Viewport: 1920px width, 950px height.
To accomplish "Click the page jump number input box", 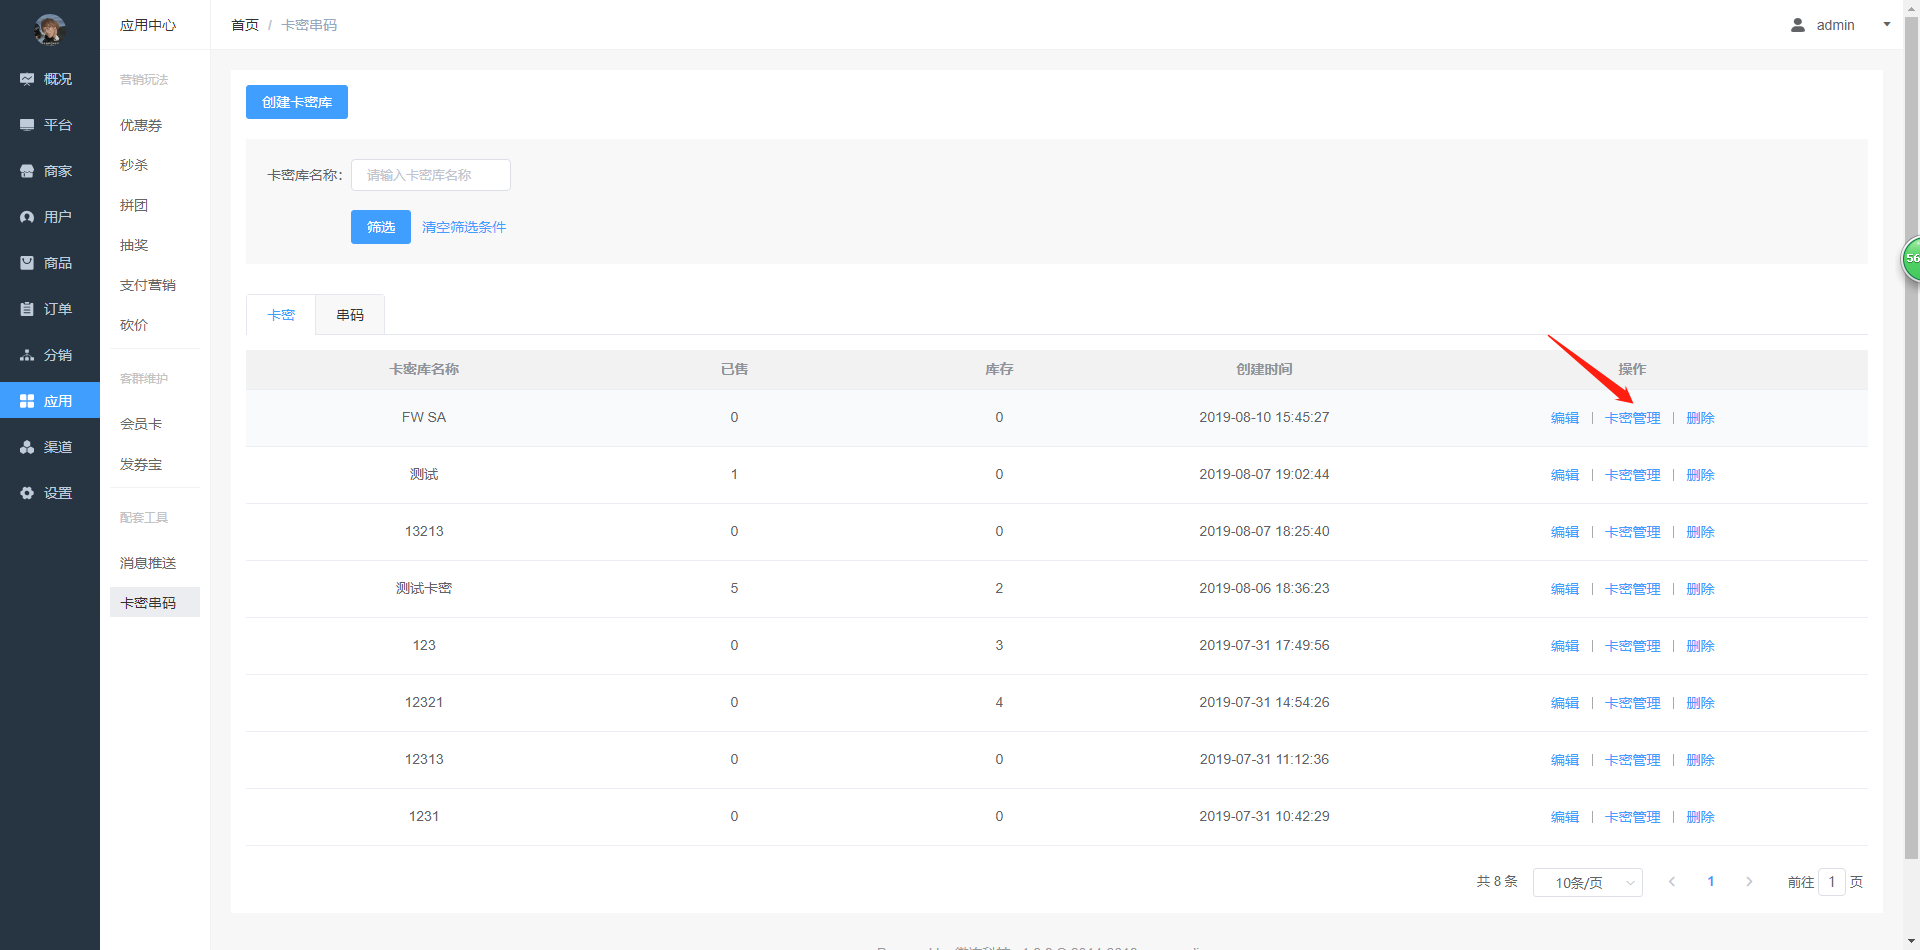I will (x=1831, y=882).
